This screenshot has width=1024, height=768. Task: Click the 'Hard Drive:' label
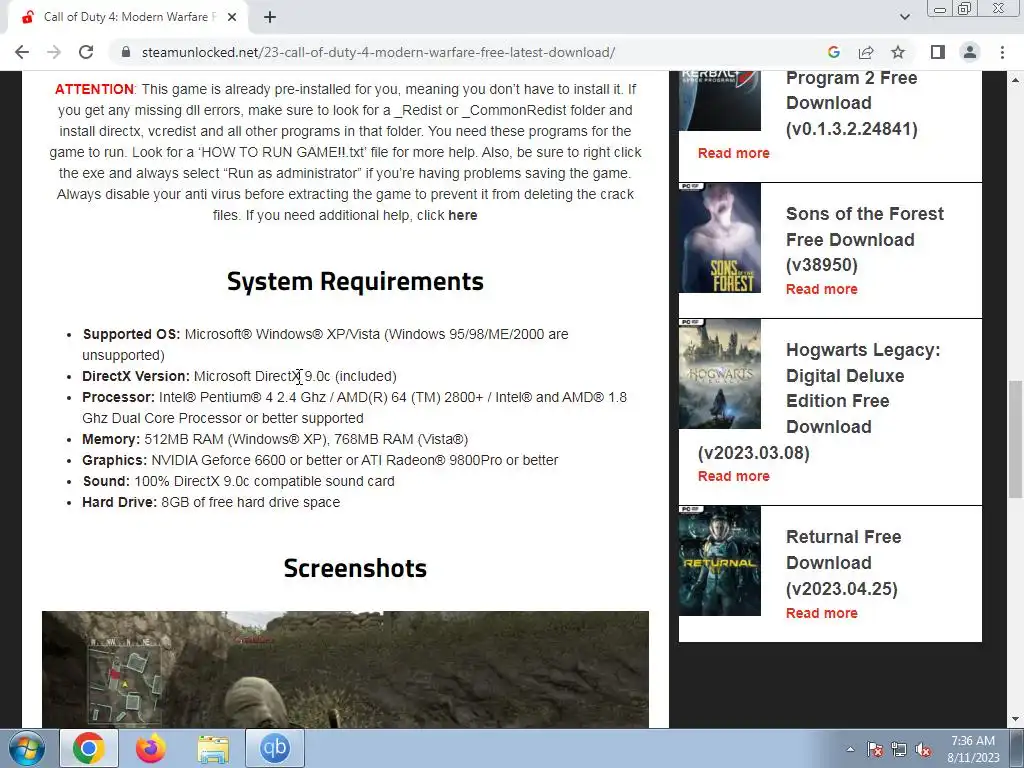point(120,502)
